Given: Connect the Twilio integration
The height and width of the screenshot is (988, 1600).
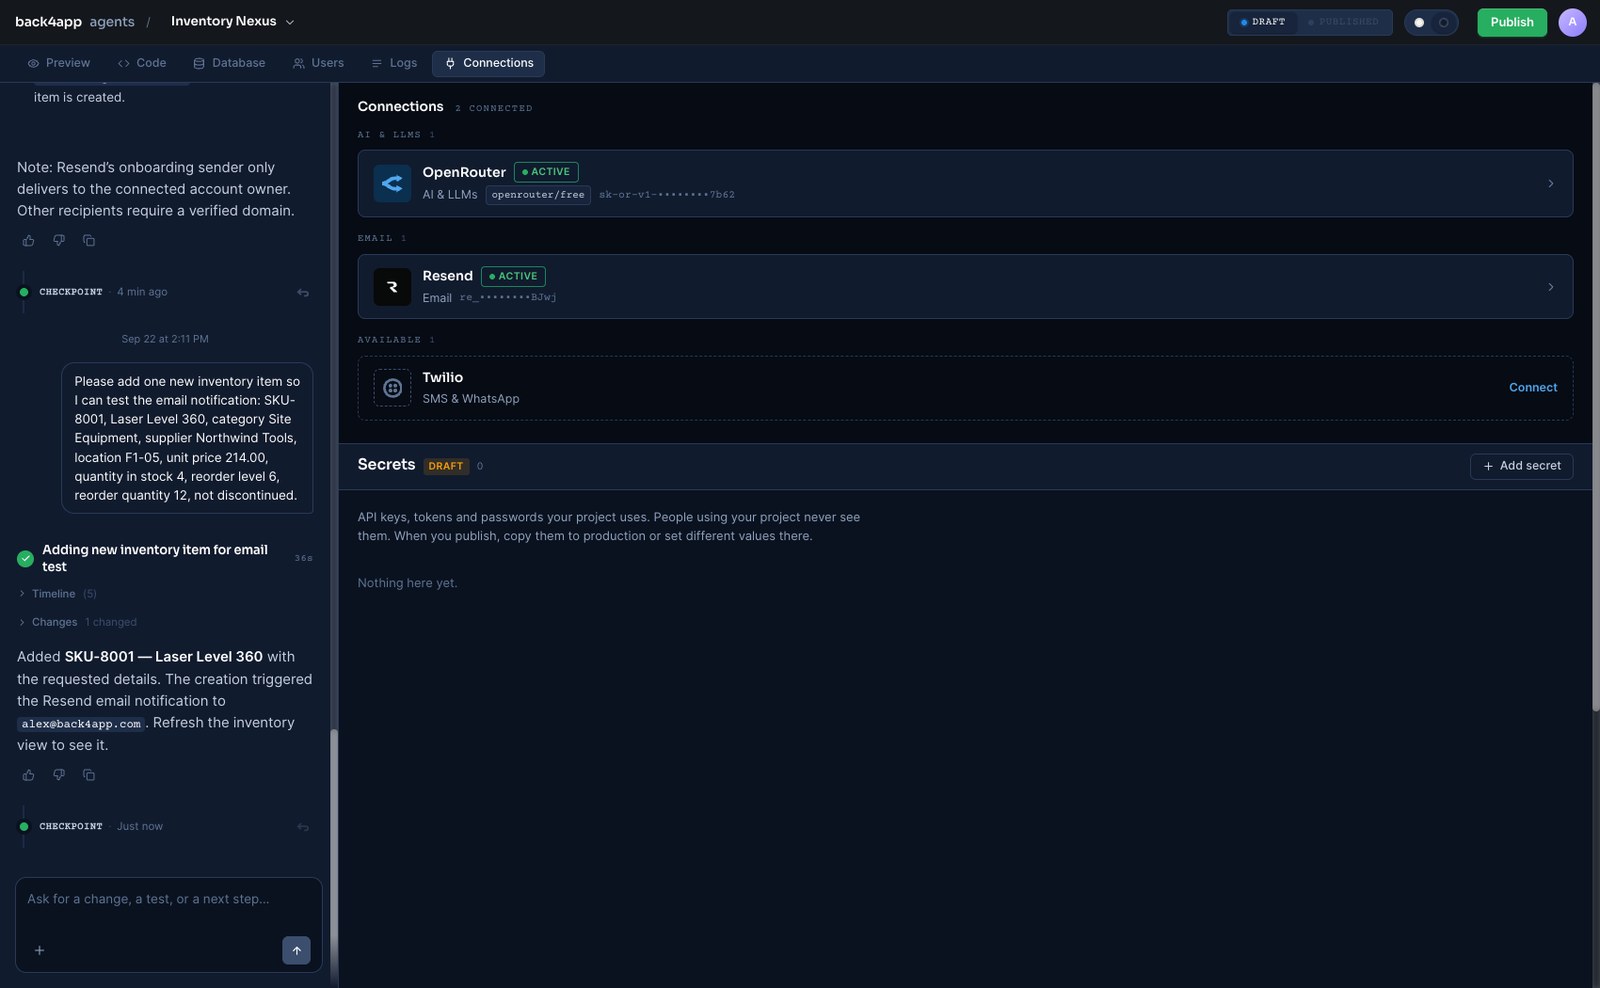Looking at the screenshot, I should pos(1533,388).
